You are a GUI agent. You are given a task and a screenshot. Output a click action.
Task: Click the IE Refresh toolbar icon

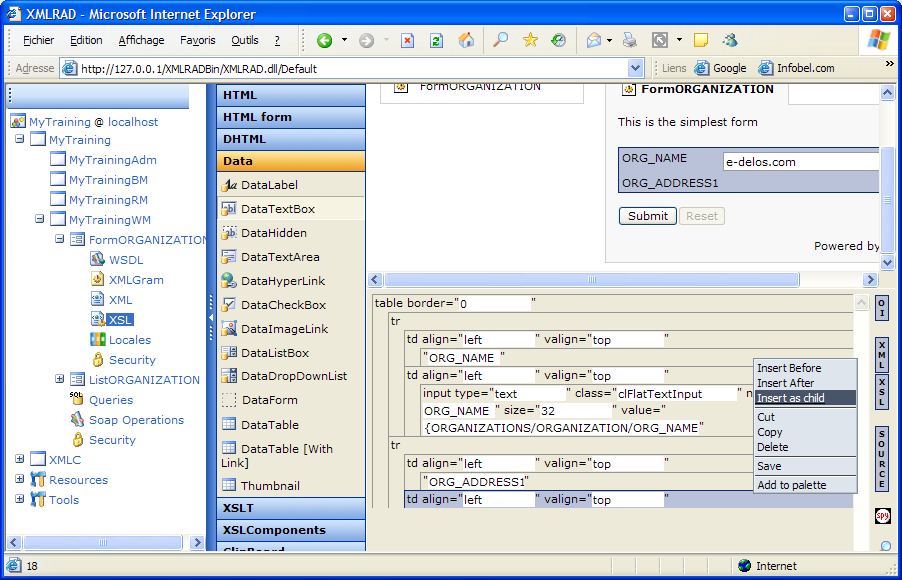(x=436, y=41)
